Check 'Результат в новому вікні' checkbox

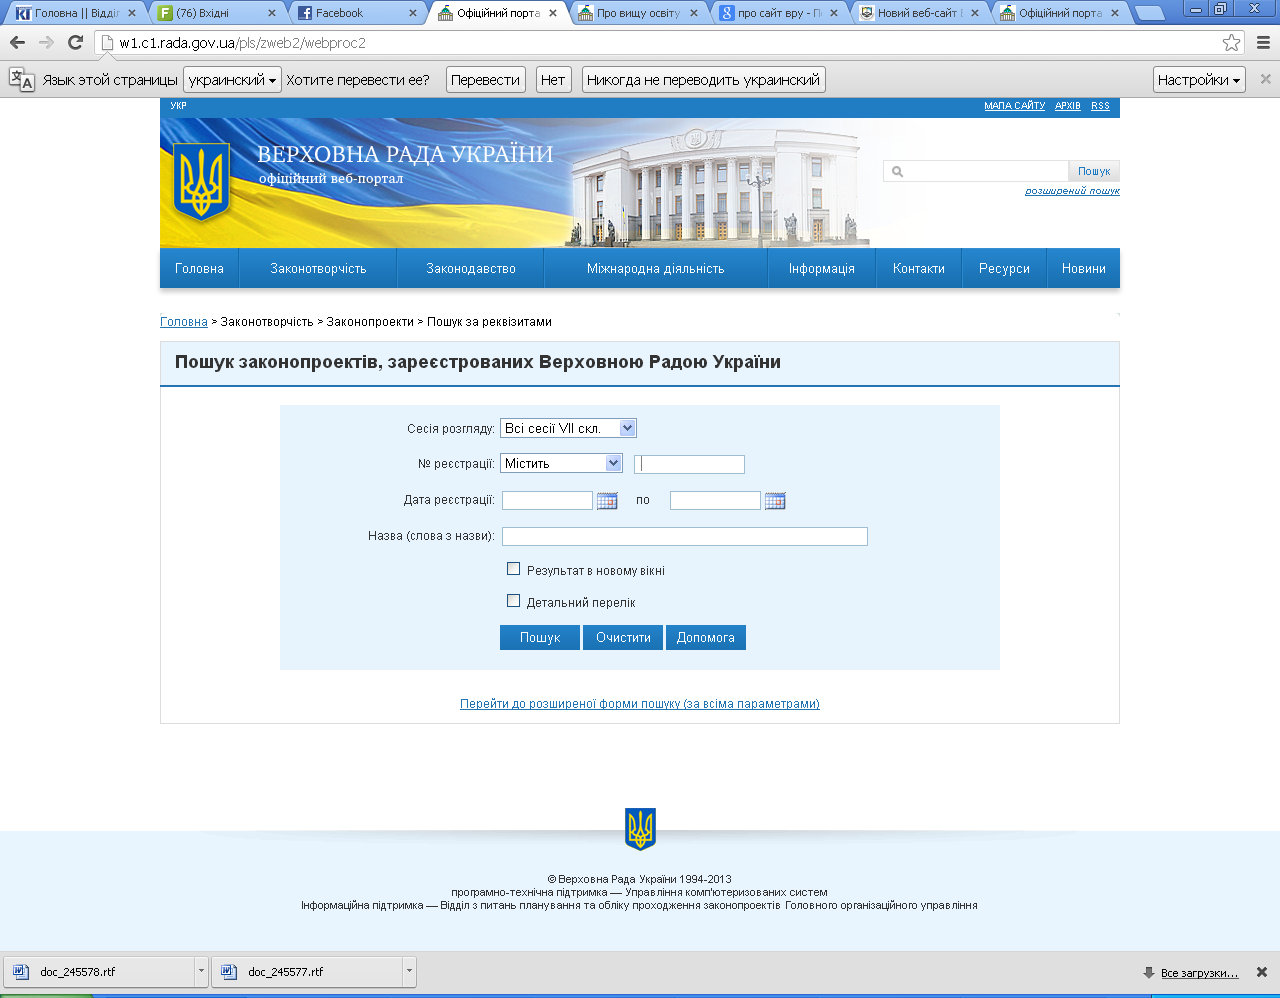514,569
